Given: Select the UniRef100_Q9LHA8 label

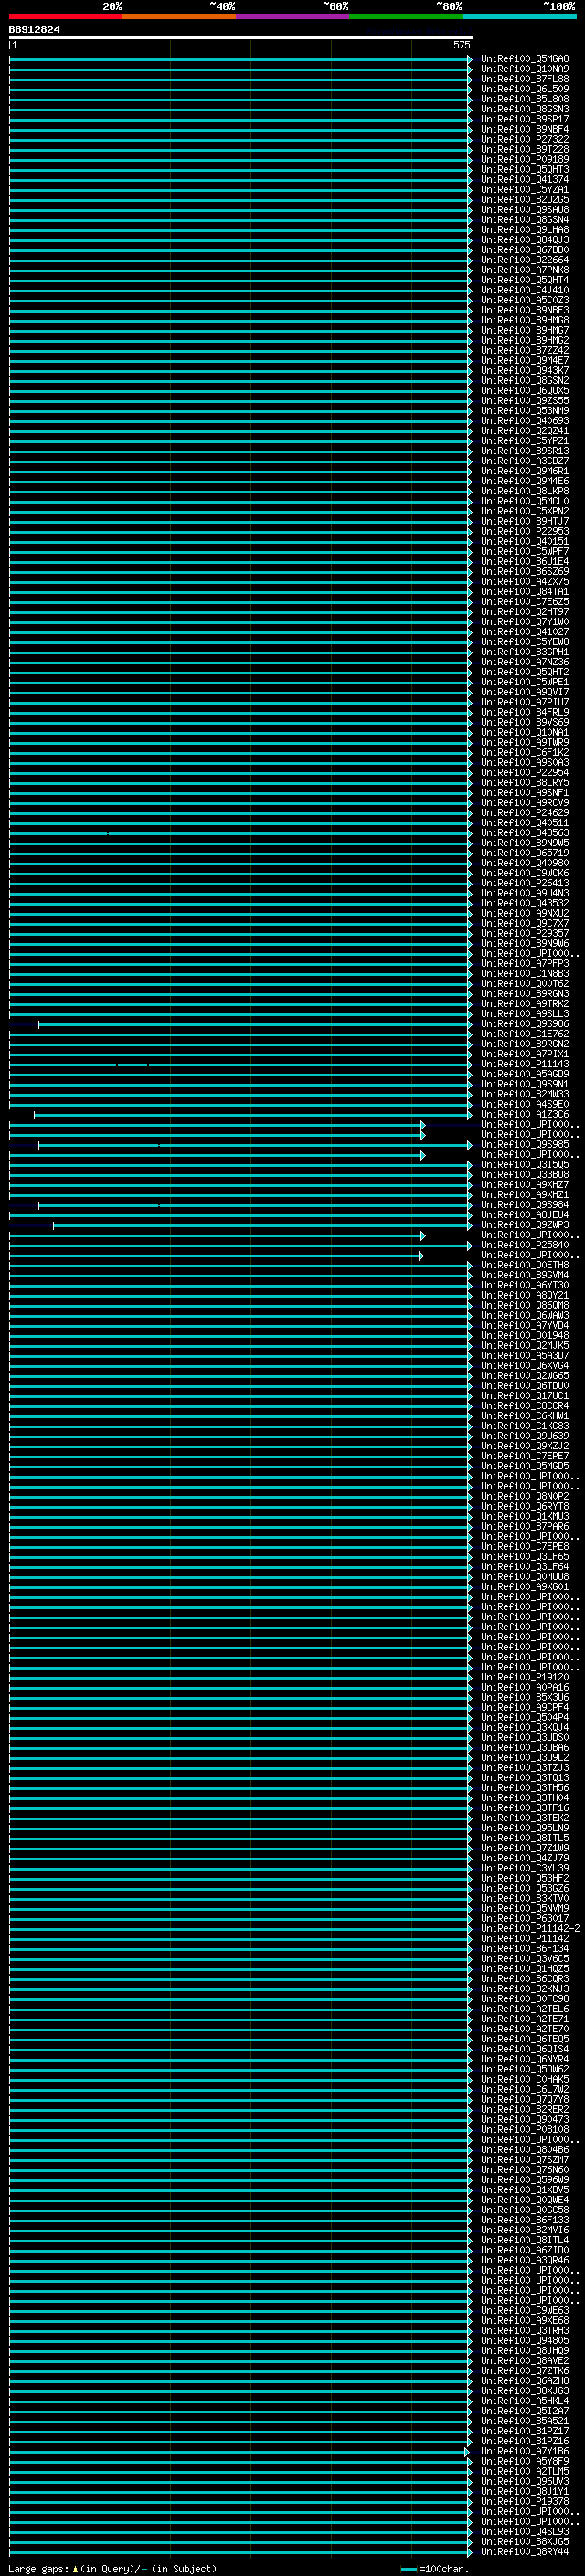Looking at the screenshot, I should pyautogui.click(x=525, y=230).
